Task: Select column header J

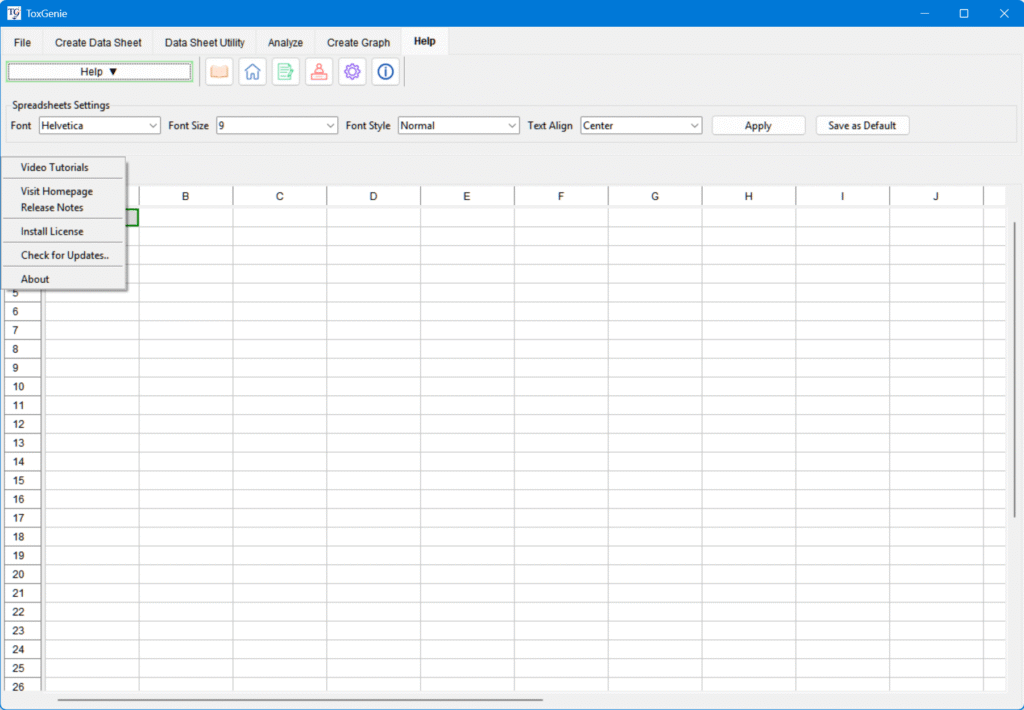Action: [x=936, y=196]
